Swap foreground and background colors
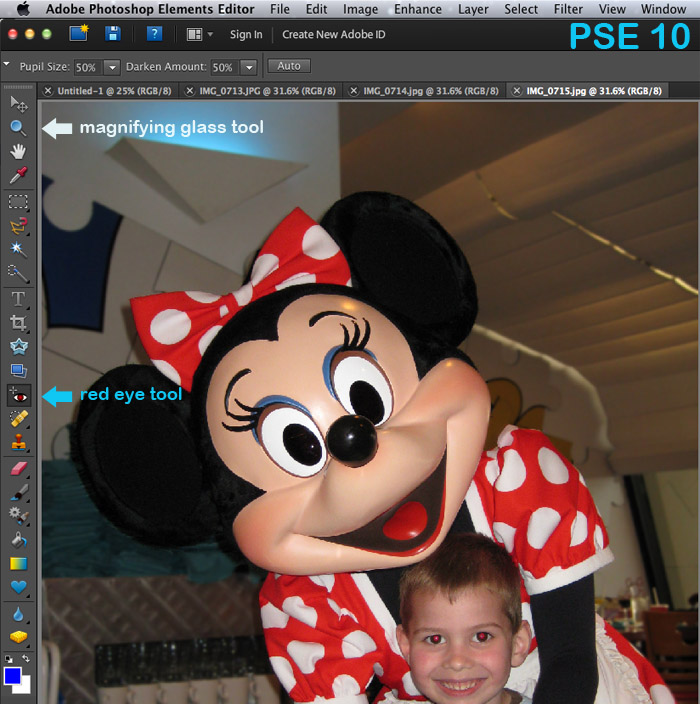 tap(26, 659)
